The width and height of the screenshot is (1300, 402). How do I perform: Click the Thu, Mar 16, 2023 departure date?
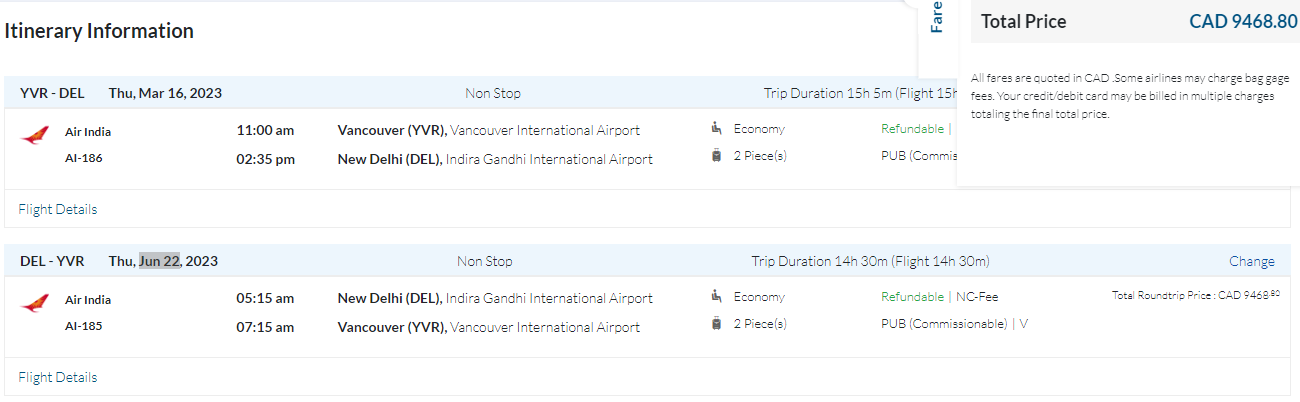pyautogui.click(x=165, y=93)
